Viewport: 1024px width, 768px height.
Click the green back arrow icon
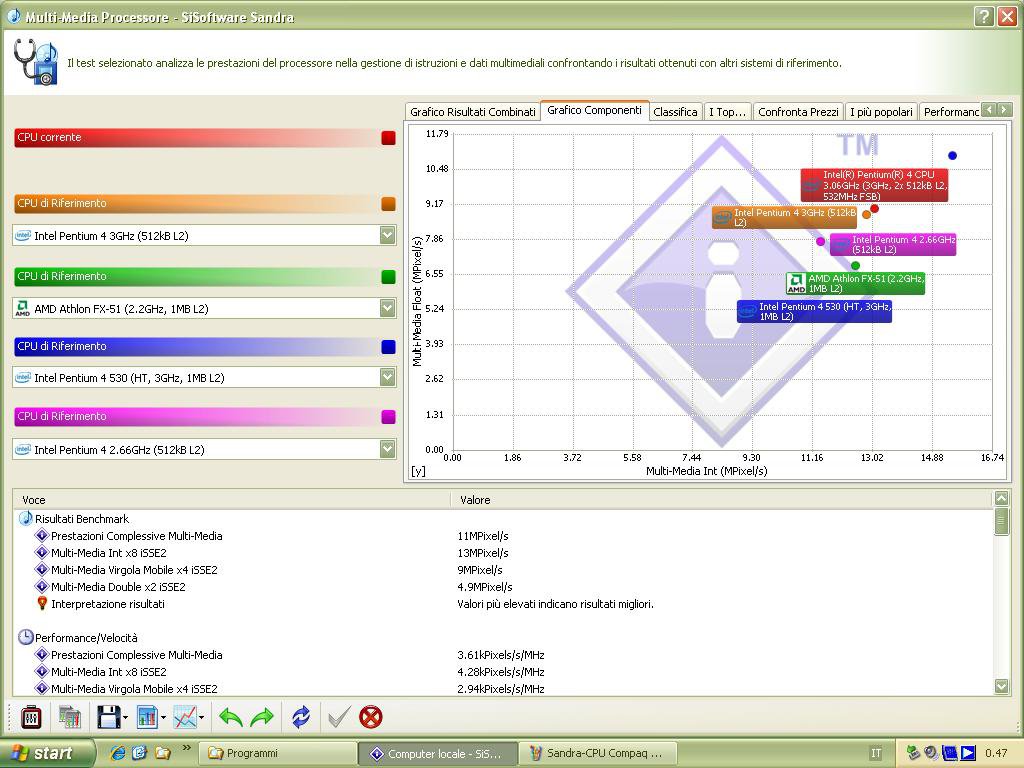[x=231, y=717]
